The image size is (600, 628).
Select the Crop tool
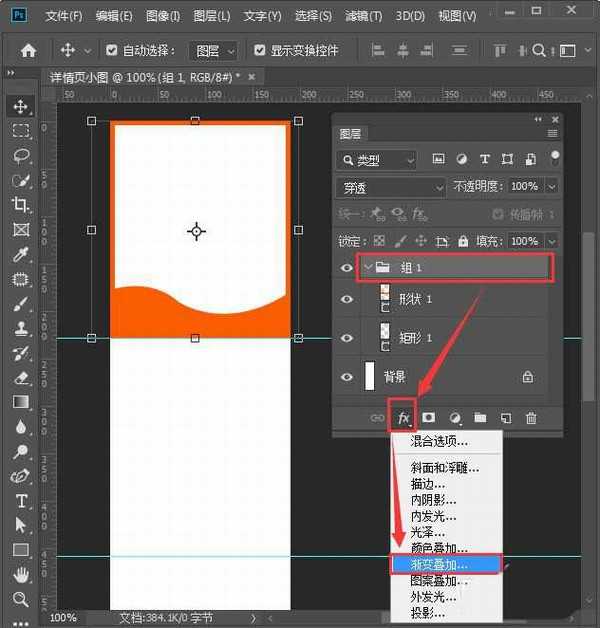[x=20, y=204]
